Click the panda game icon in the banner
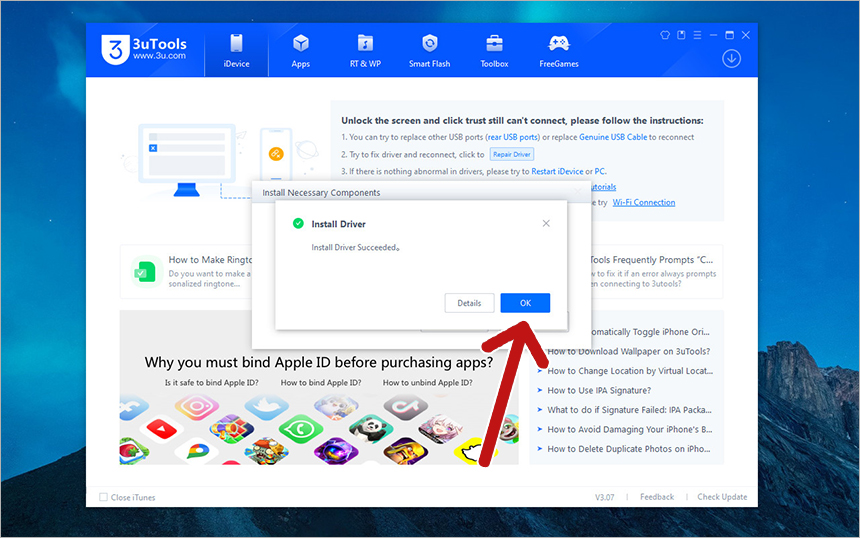This screenshot has width=860, height=538. 370,428
